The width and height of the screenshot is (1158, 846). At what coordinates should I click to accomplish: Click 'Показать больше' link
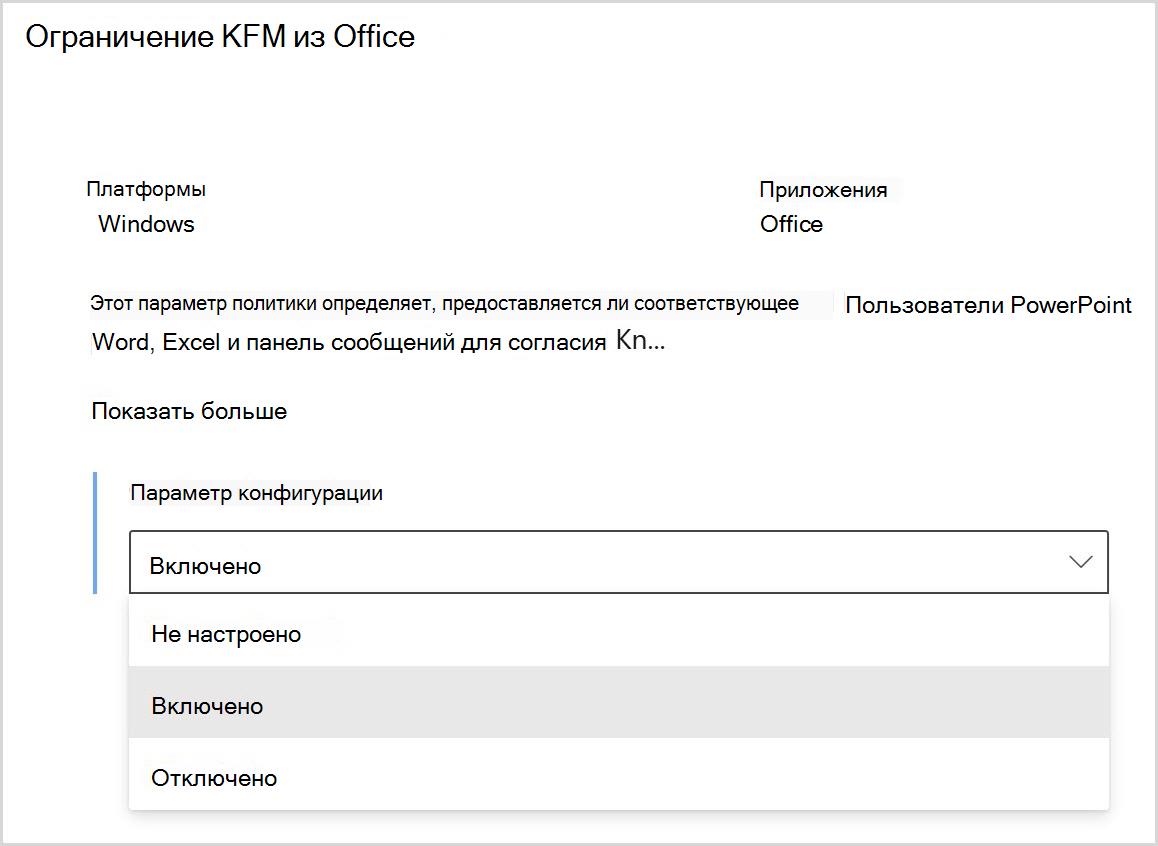coord(189,411)
